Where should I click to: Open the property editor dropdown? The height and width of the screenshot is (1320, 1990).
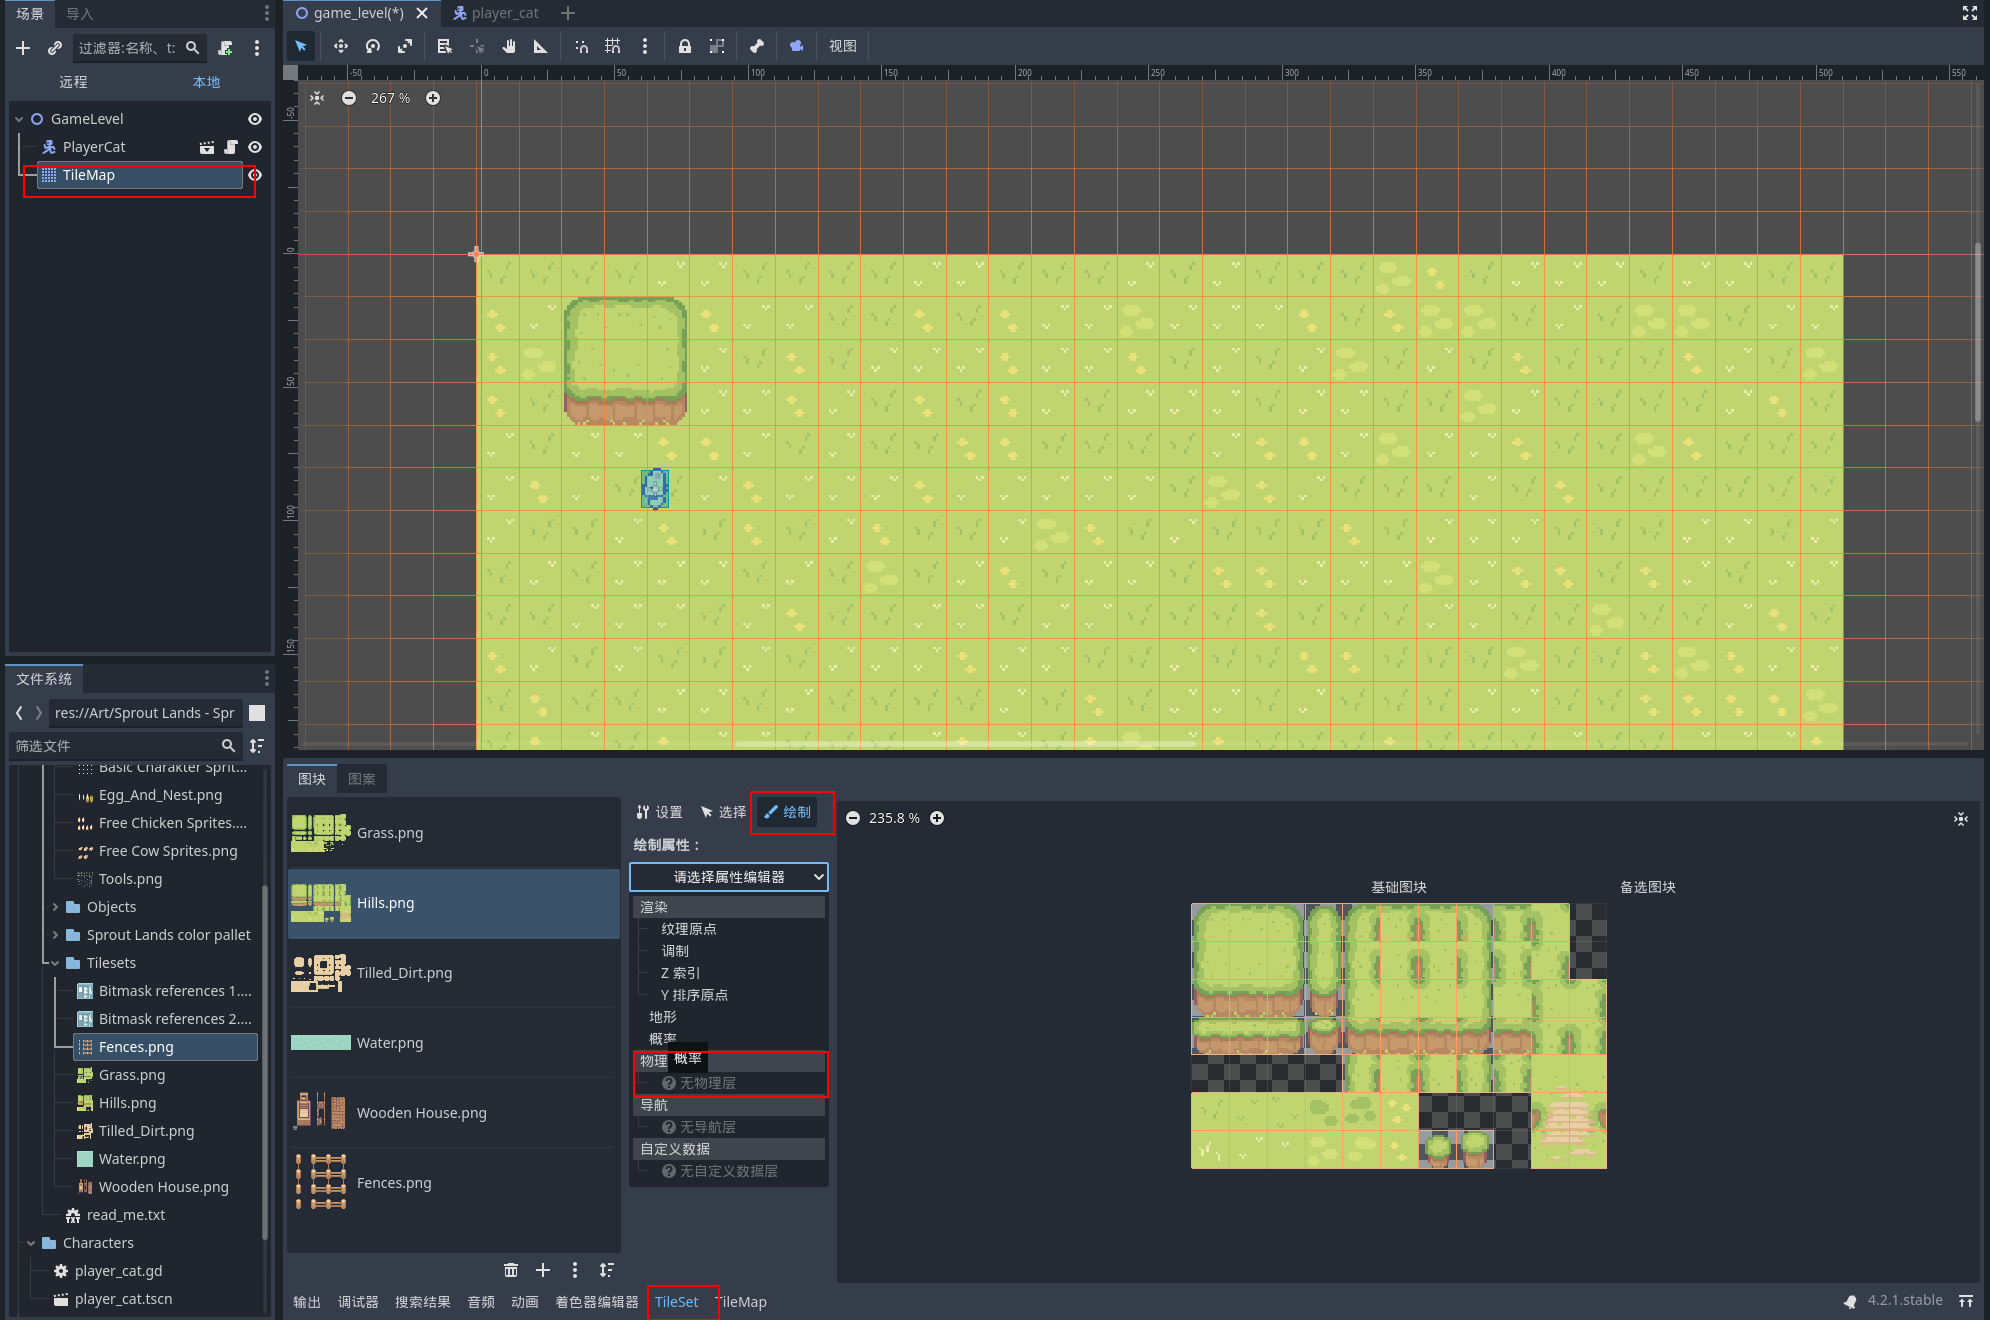click(729, 877)
